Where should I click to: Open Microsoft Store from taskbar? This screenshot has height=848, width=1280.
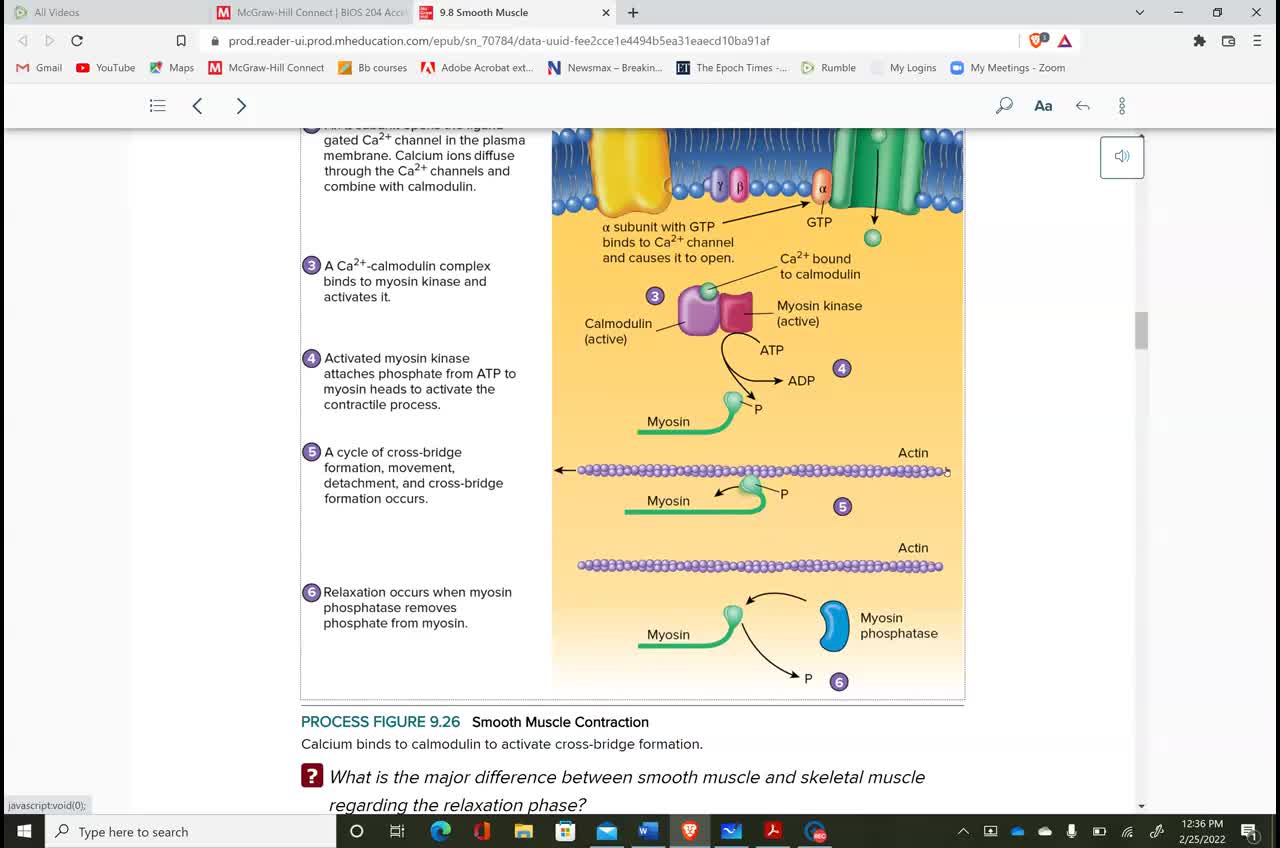click(565, 831)
